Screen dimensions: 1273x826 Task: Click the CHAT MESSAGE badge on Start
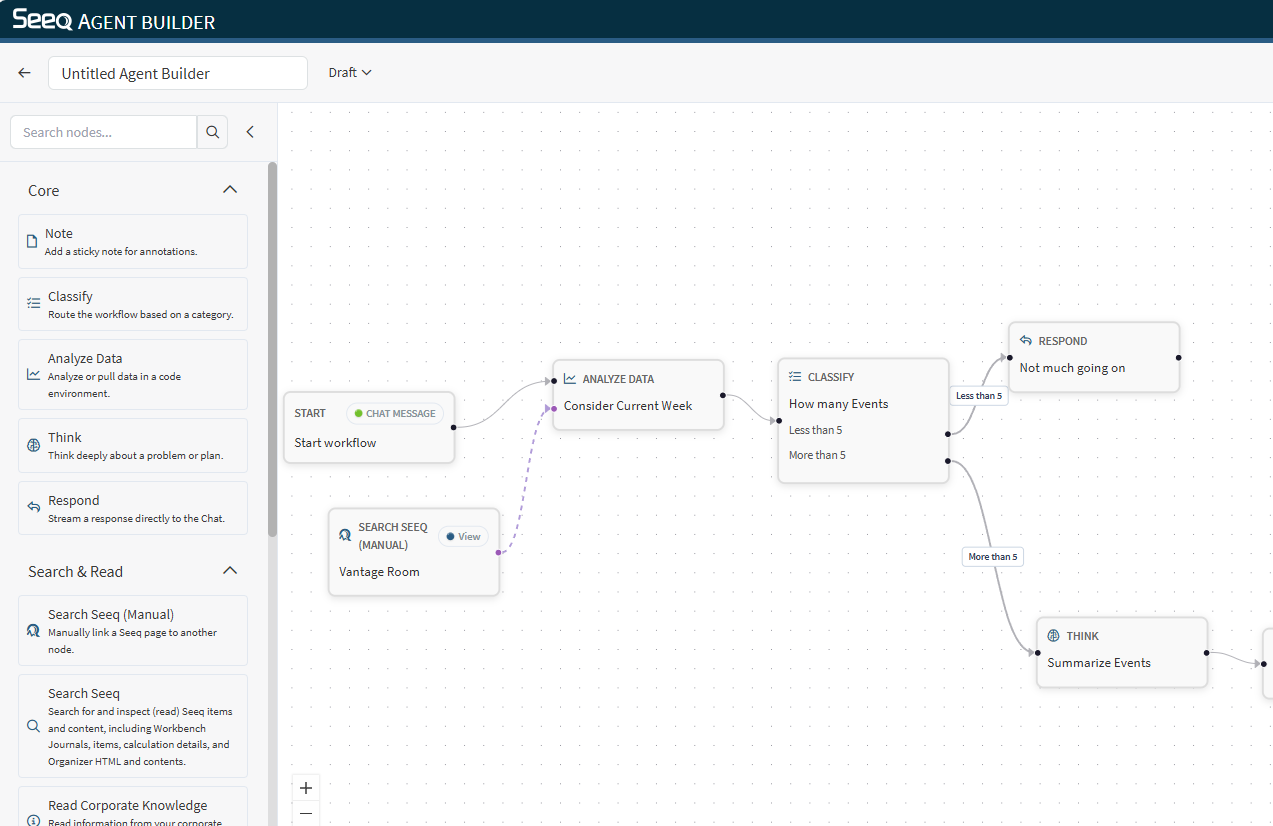(x=394, y=414)
